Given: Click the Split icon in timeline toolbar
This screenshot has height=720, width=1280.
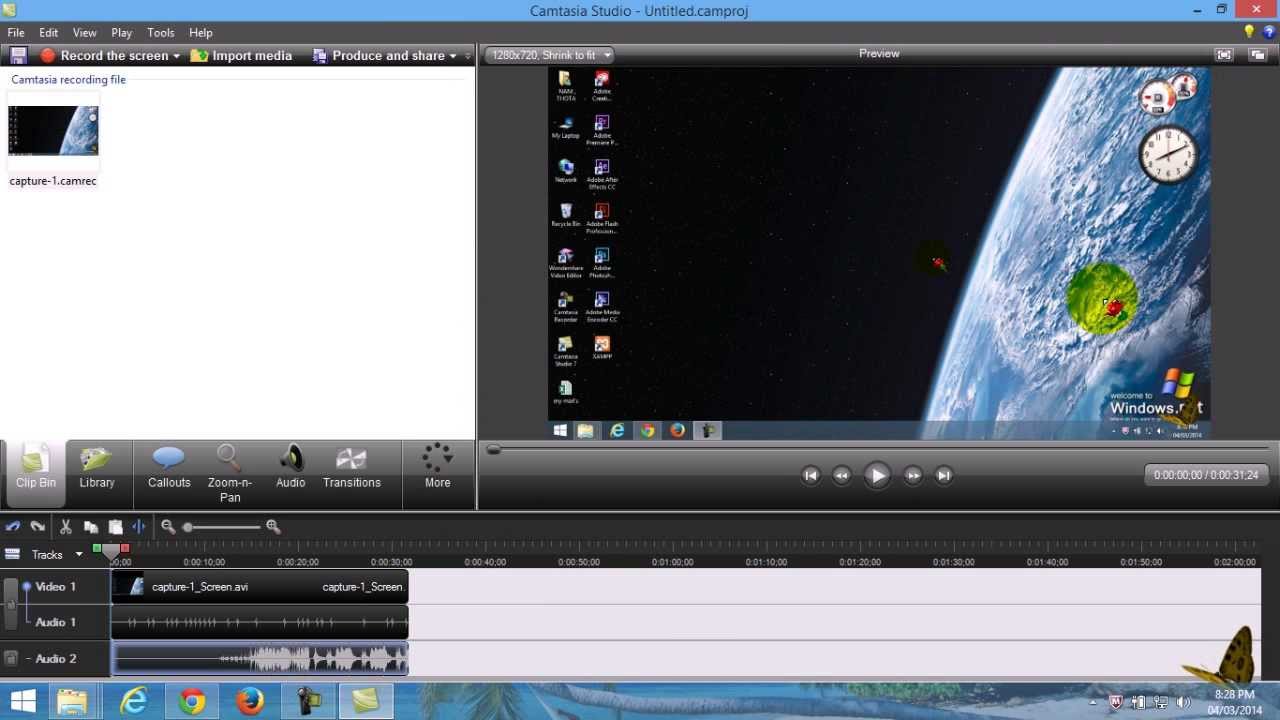Looking at the screenshot, I should (x=139, y=527).
